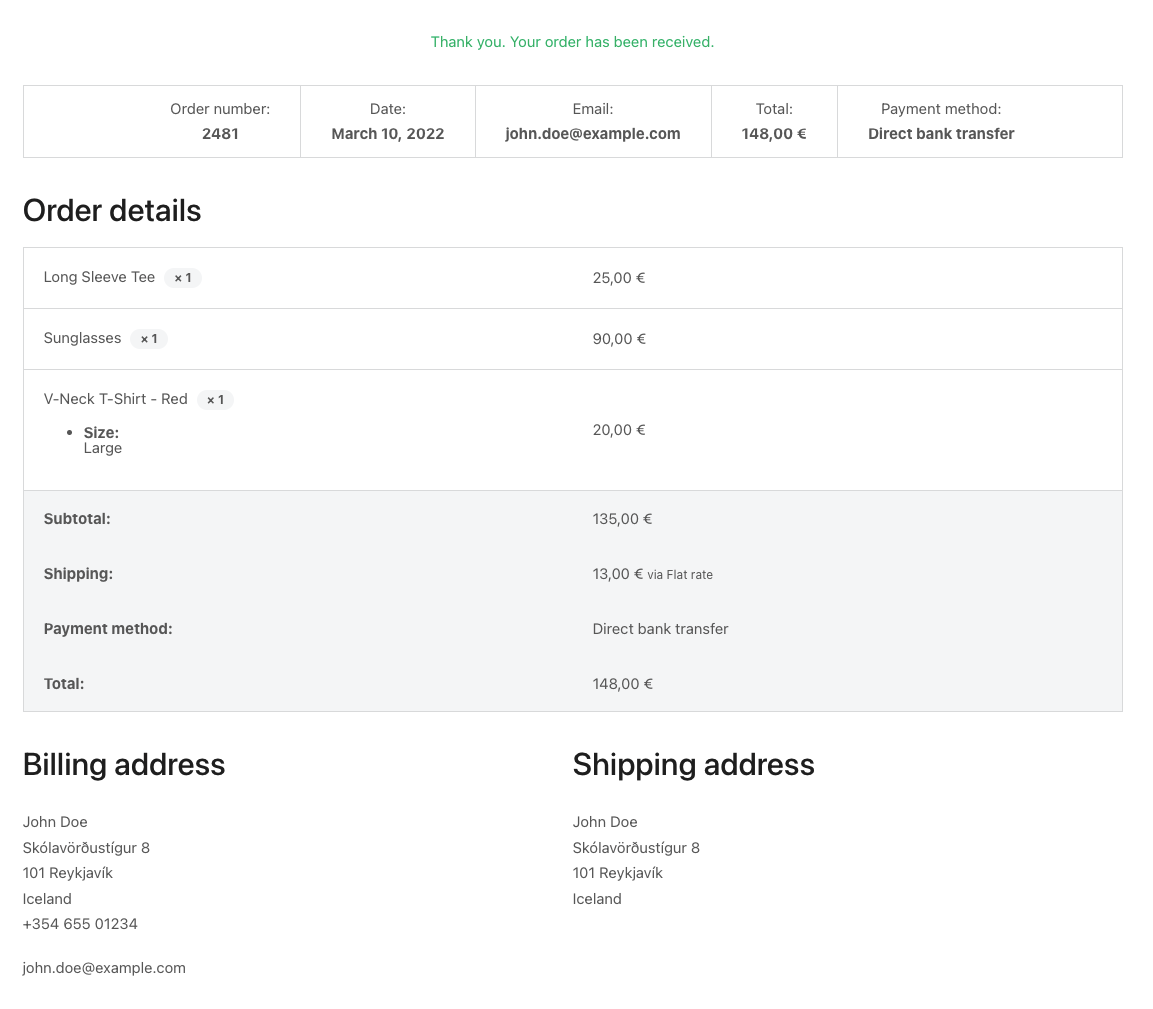Click the order confirmation thank you message
Viewport: 1153px width, 1009px height.
572,42
